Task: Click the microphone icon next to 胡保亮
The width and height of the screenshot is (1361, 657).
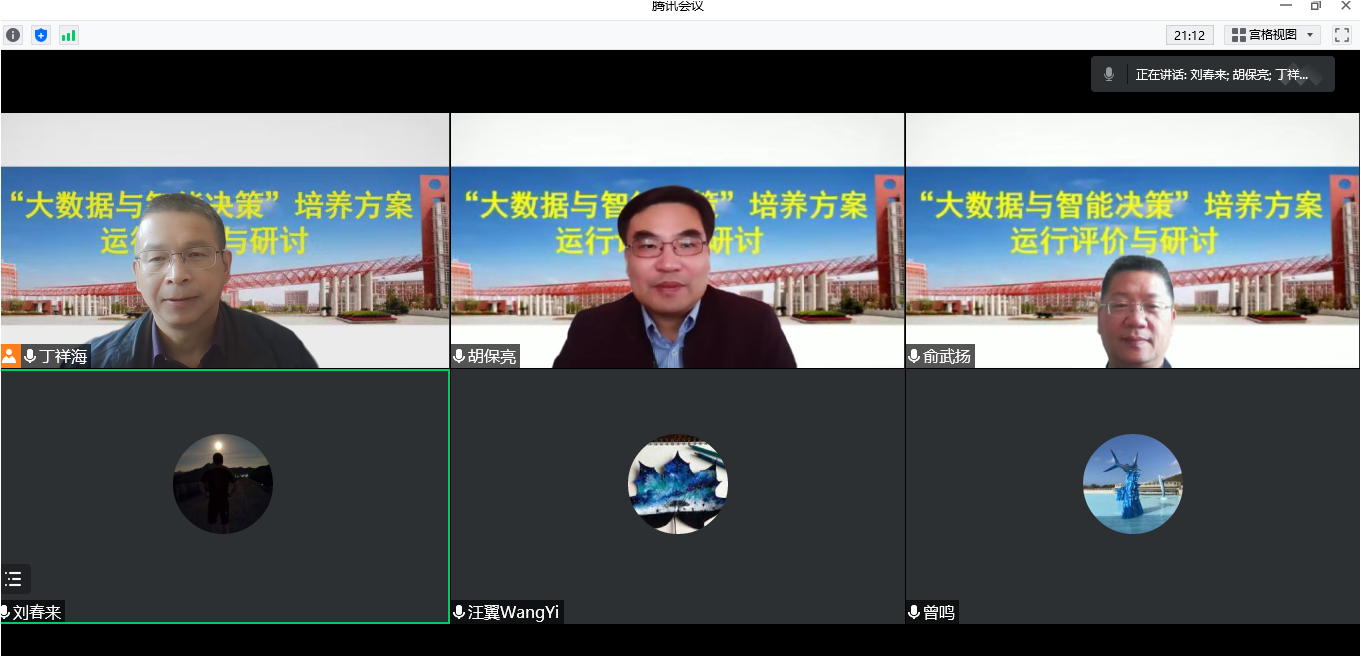Action: (x=459, y=356)
